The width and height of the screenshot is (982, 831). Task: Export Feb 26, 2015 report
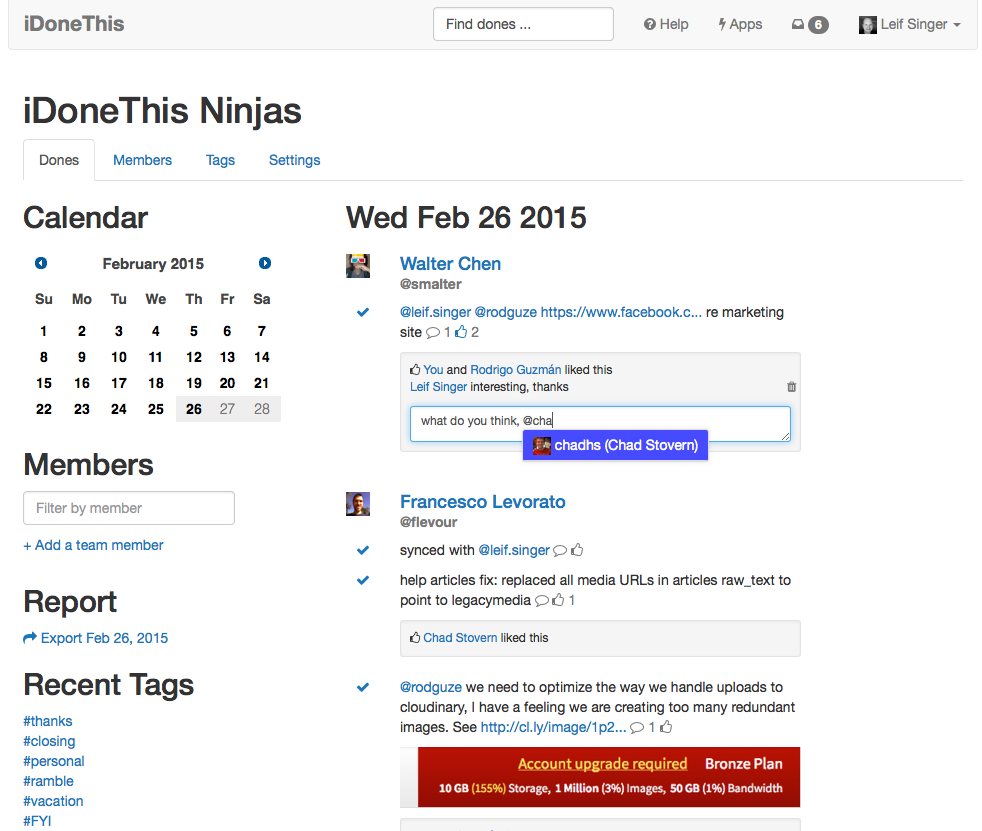pos(96,638)
